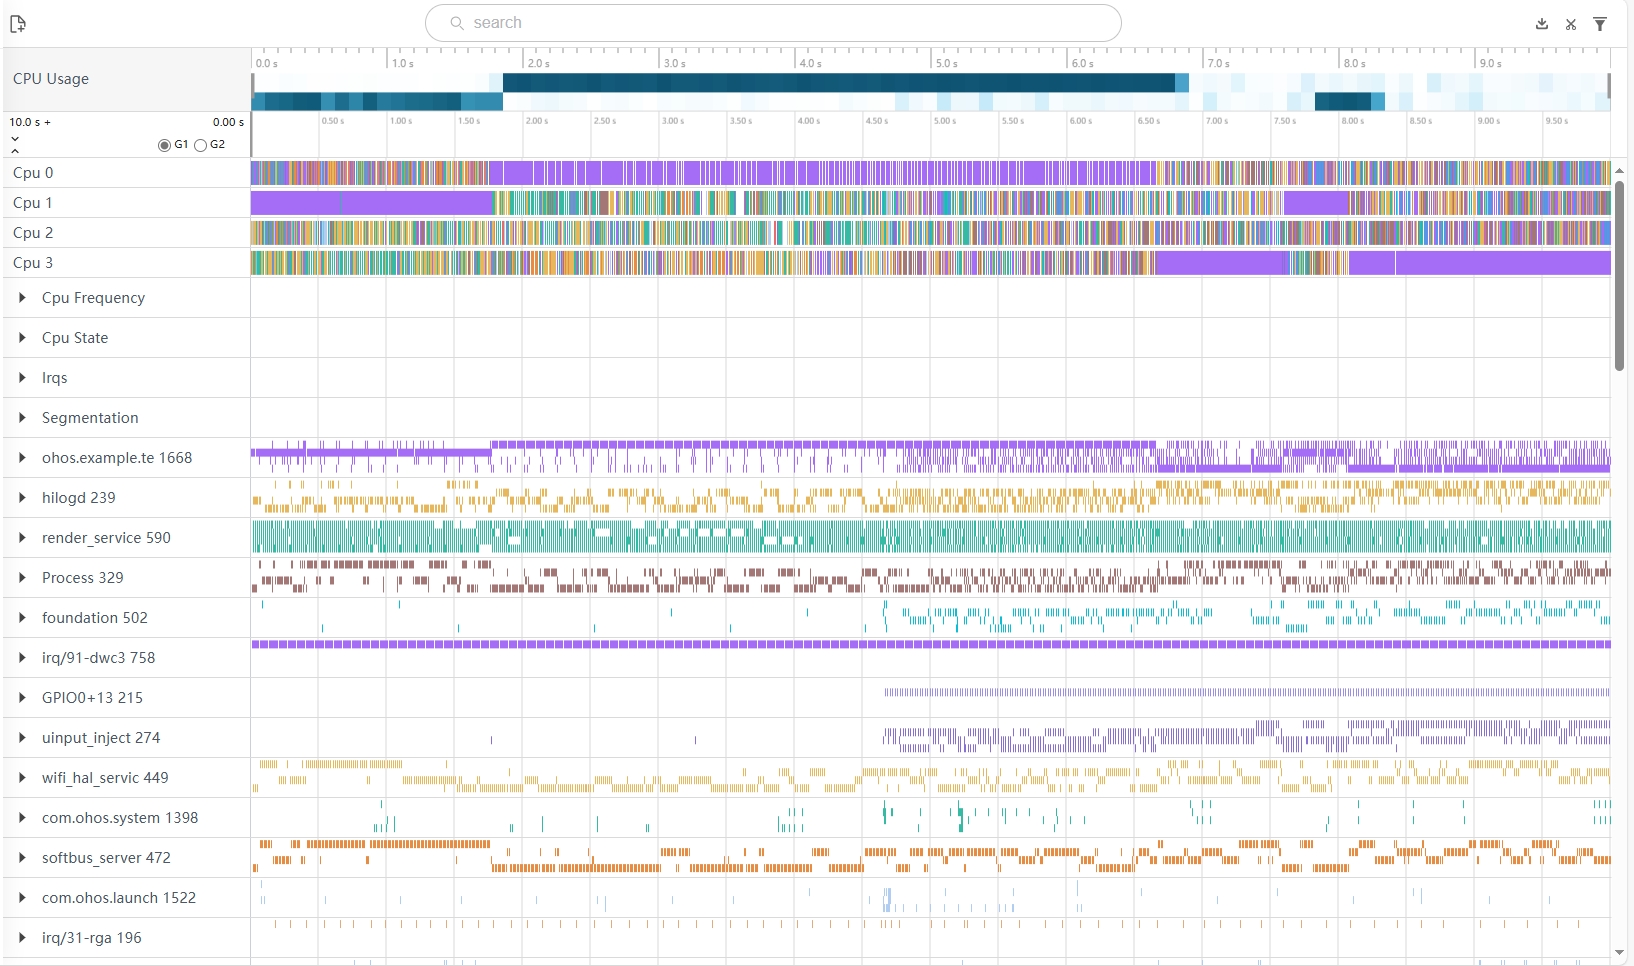
Task: Click the scissors cut icon
Action: pyautogui.click(x=1571, y=24)
